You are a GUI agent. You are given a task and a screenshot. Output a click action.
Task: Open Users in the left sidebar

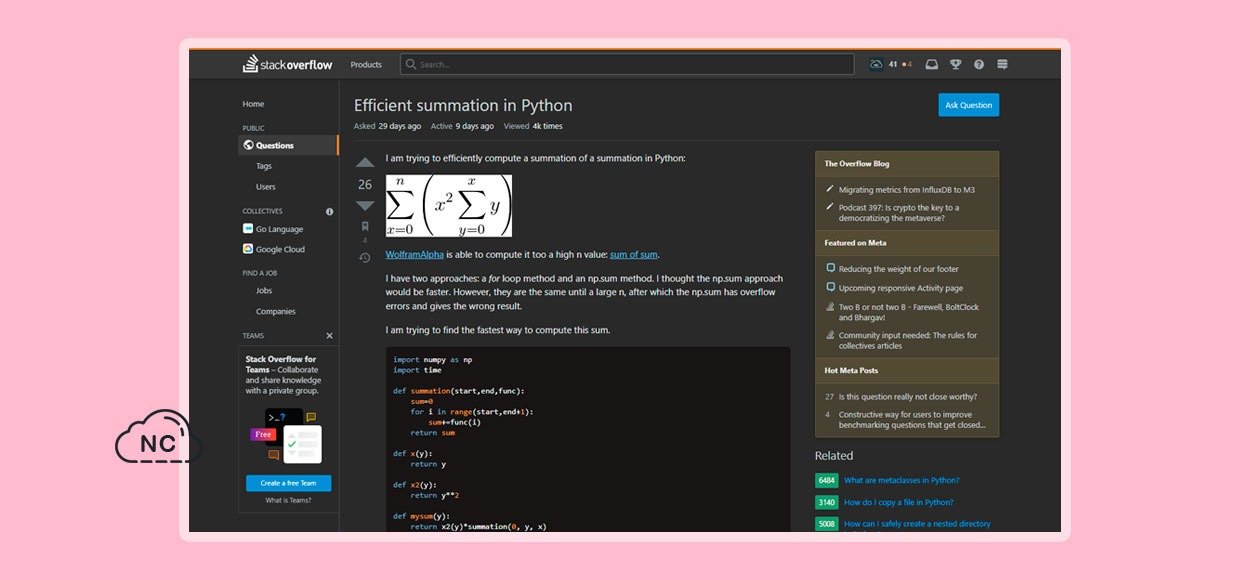coord(266,187)
